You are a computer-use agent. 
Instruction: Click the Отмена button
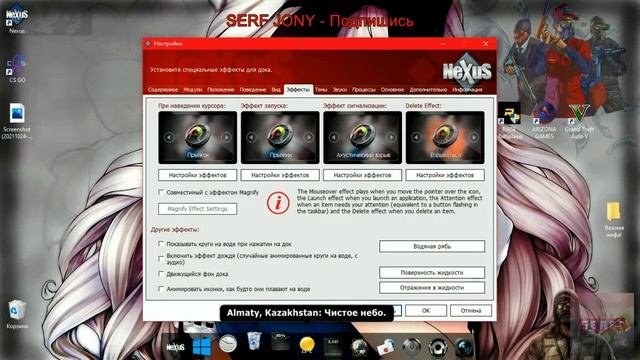tap(471, 310)
